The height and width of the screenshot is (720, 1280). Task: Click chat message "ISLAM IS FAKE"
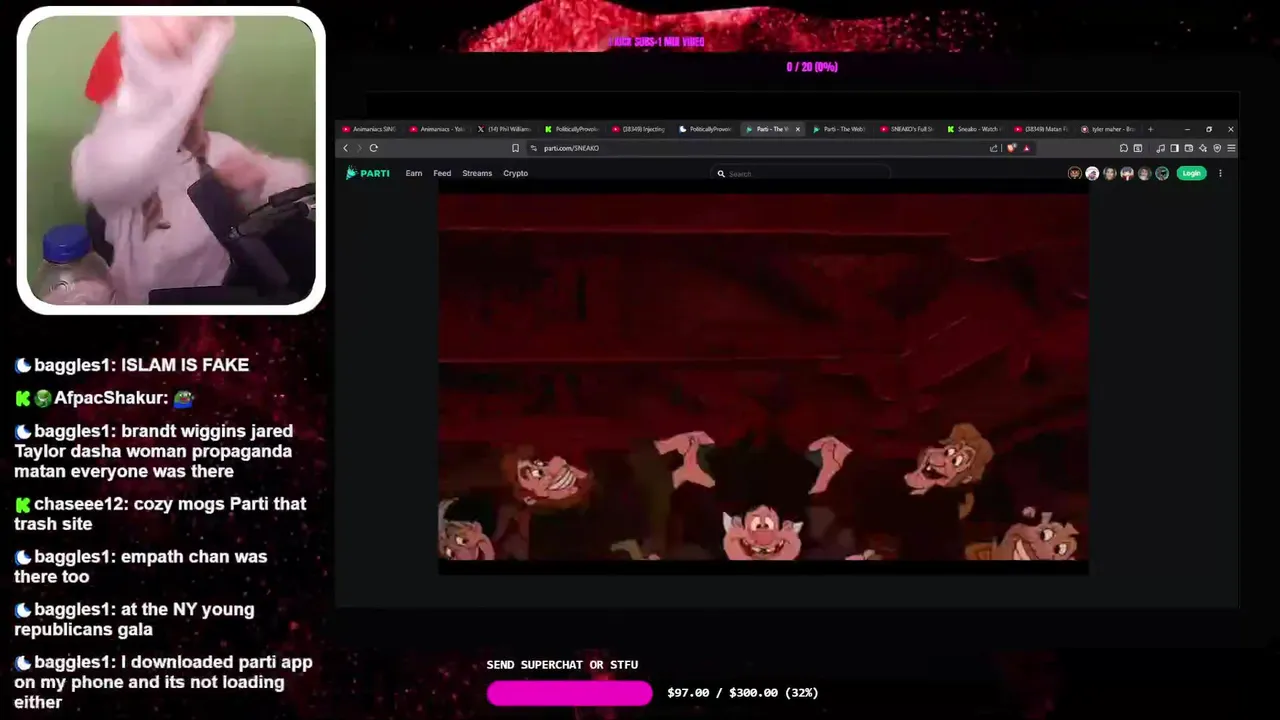coord(185,365)
